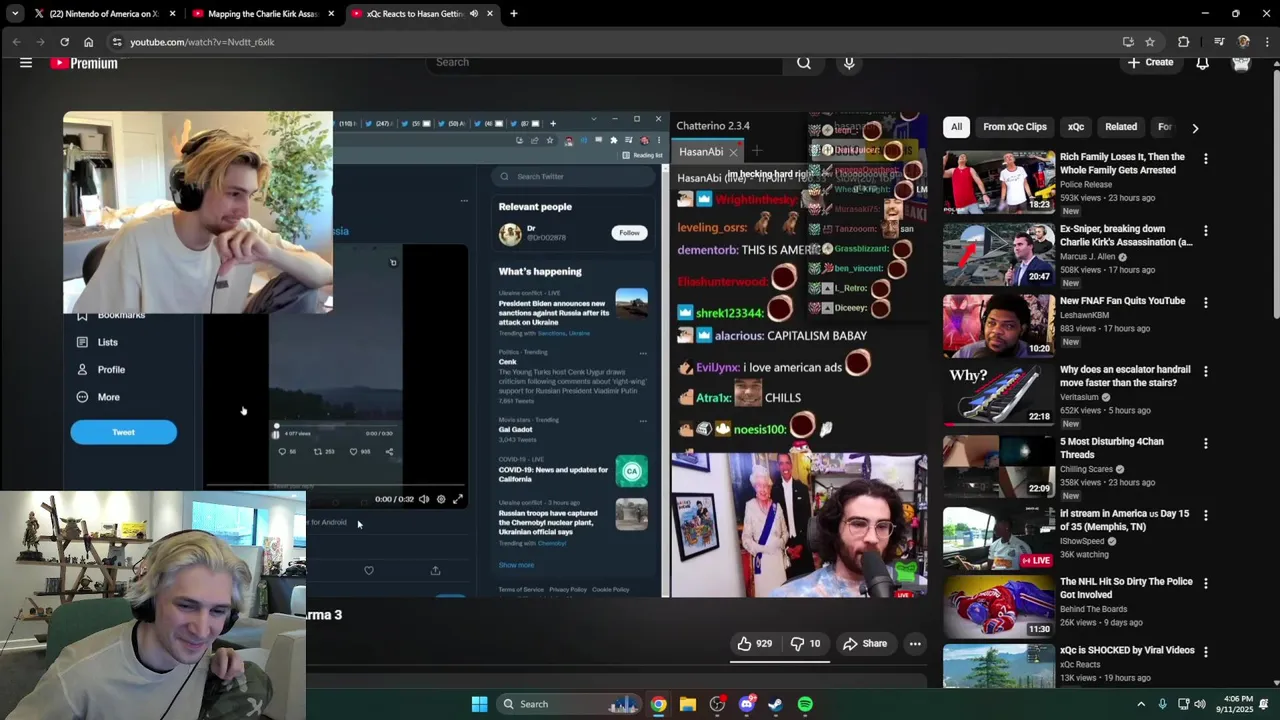The height and width of the screenshot is (720, 1280).
Task: Open options for The NHL Hit video
Action: (x=1206, y=584)
